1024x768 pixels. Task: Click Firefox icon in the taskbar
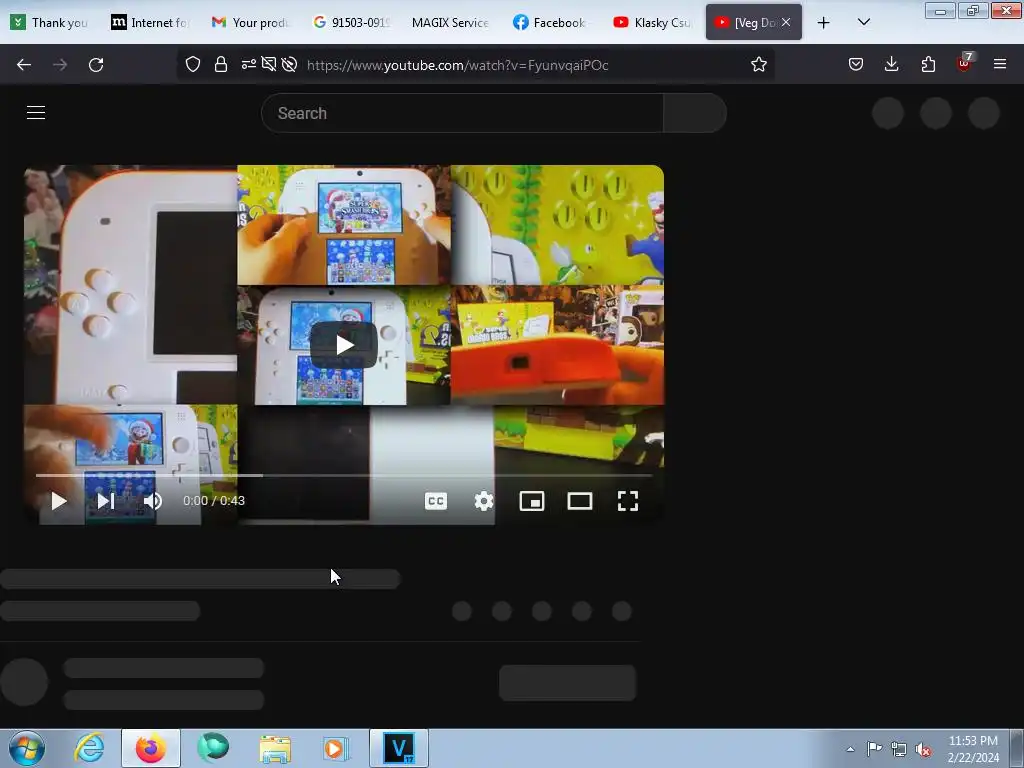pyautogui.click(x=150, y=748)
